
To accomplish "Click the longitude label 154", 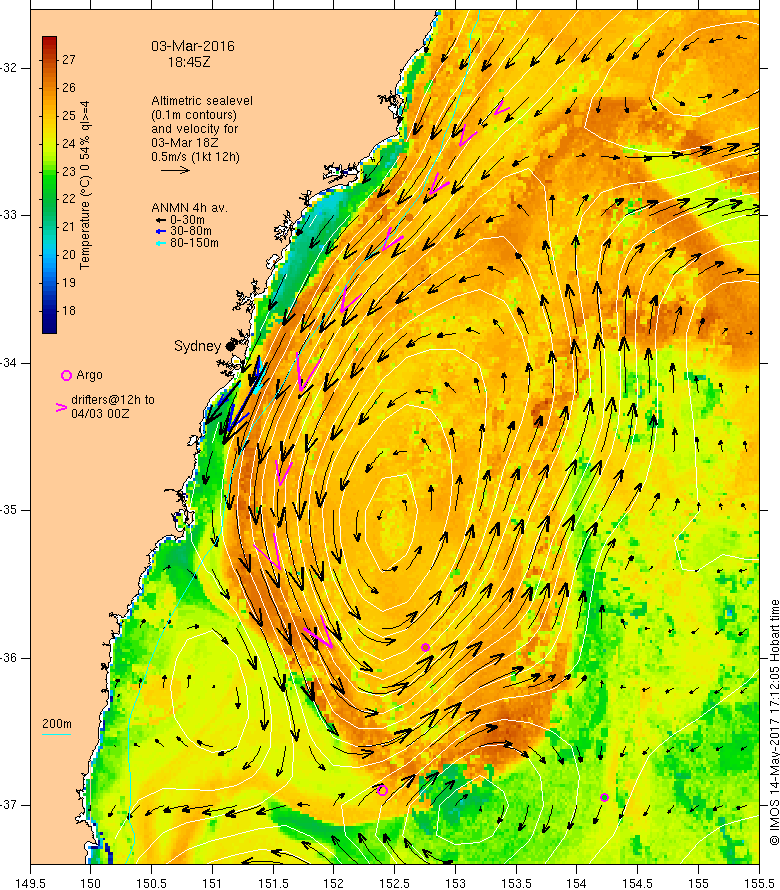I will 577,883.
